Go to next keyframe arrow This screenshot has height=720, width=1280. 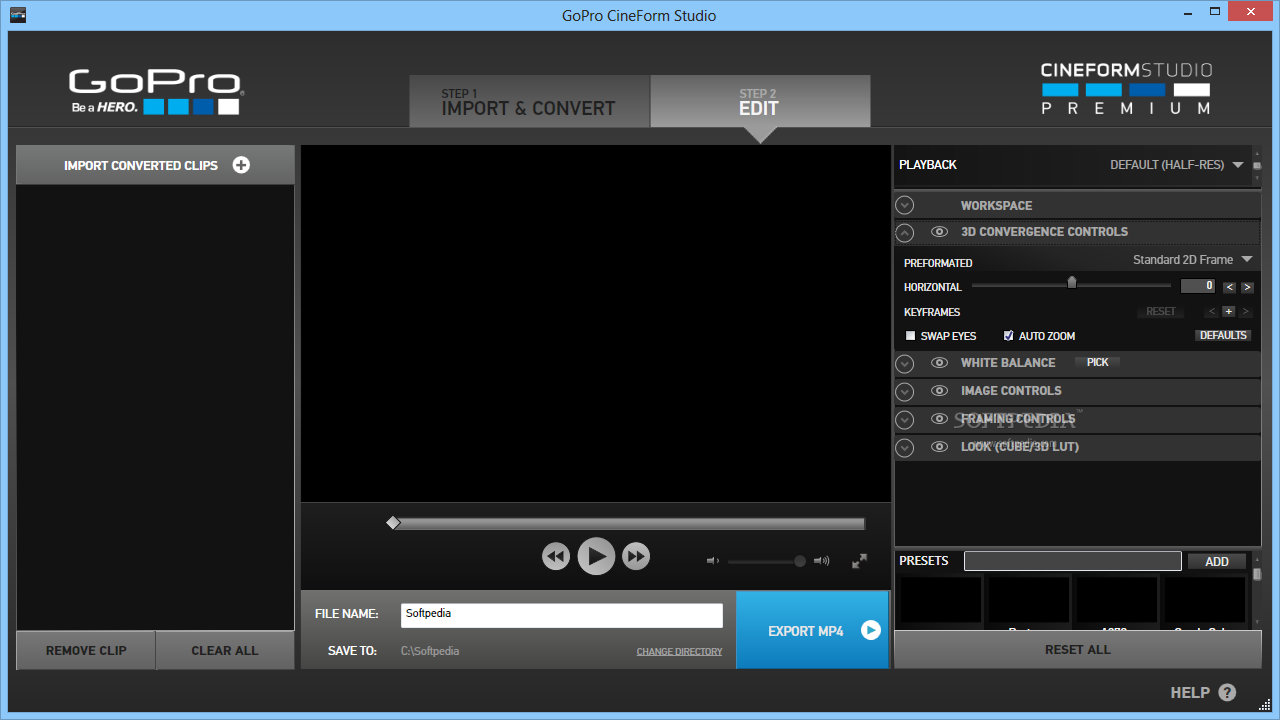[1246, 311]
